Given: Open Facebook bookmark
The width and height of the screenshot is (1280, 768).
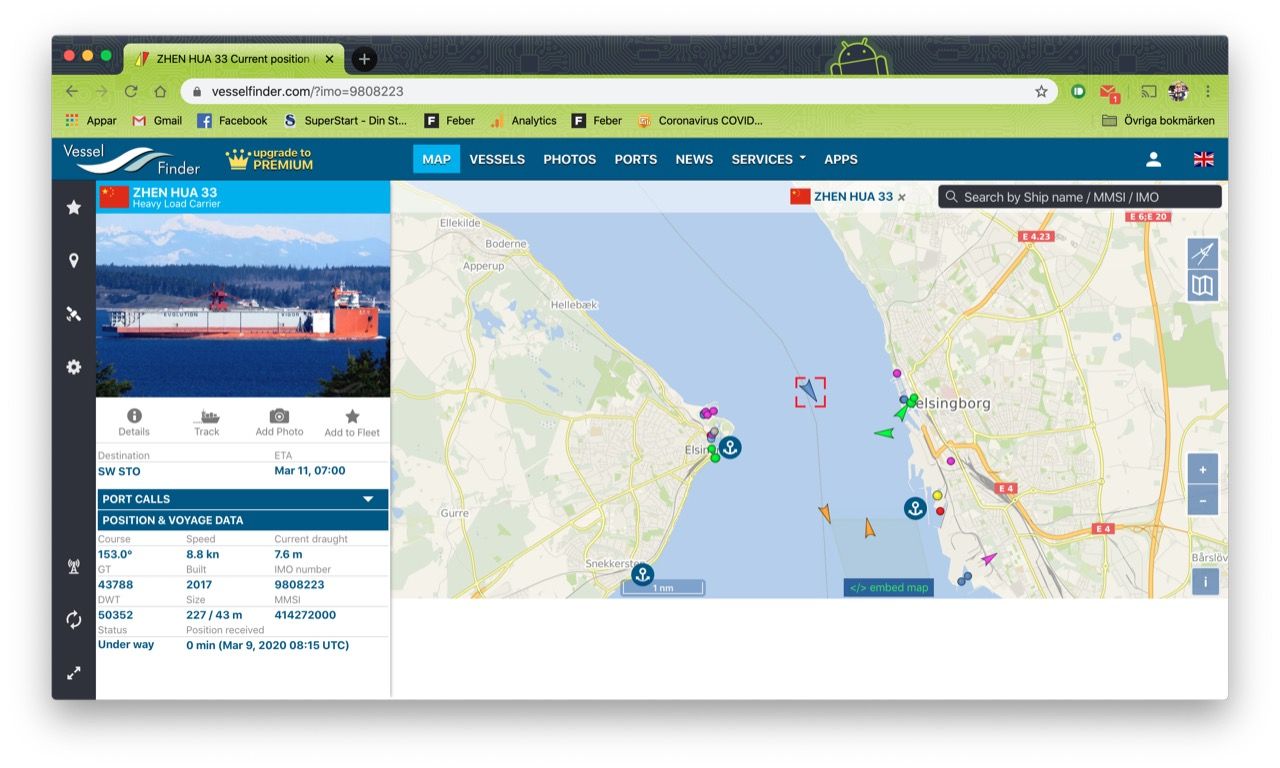Looking at the screenshot, I should click(x=232, y=120).
